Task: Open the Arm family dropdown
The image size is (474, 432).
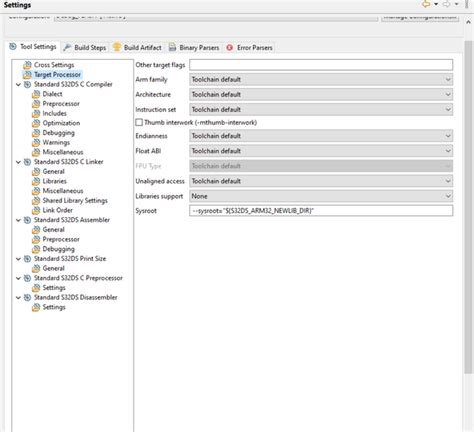Action: coord(321,80)
